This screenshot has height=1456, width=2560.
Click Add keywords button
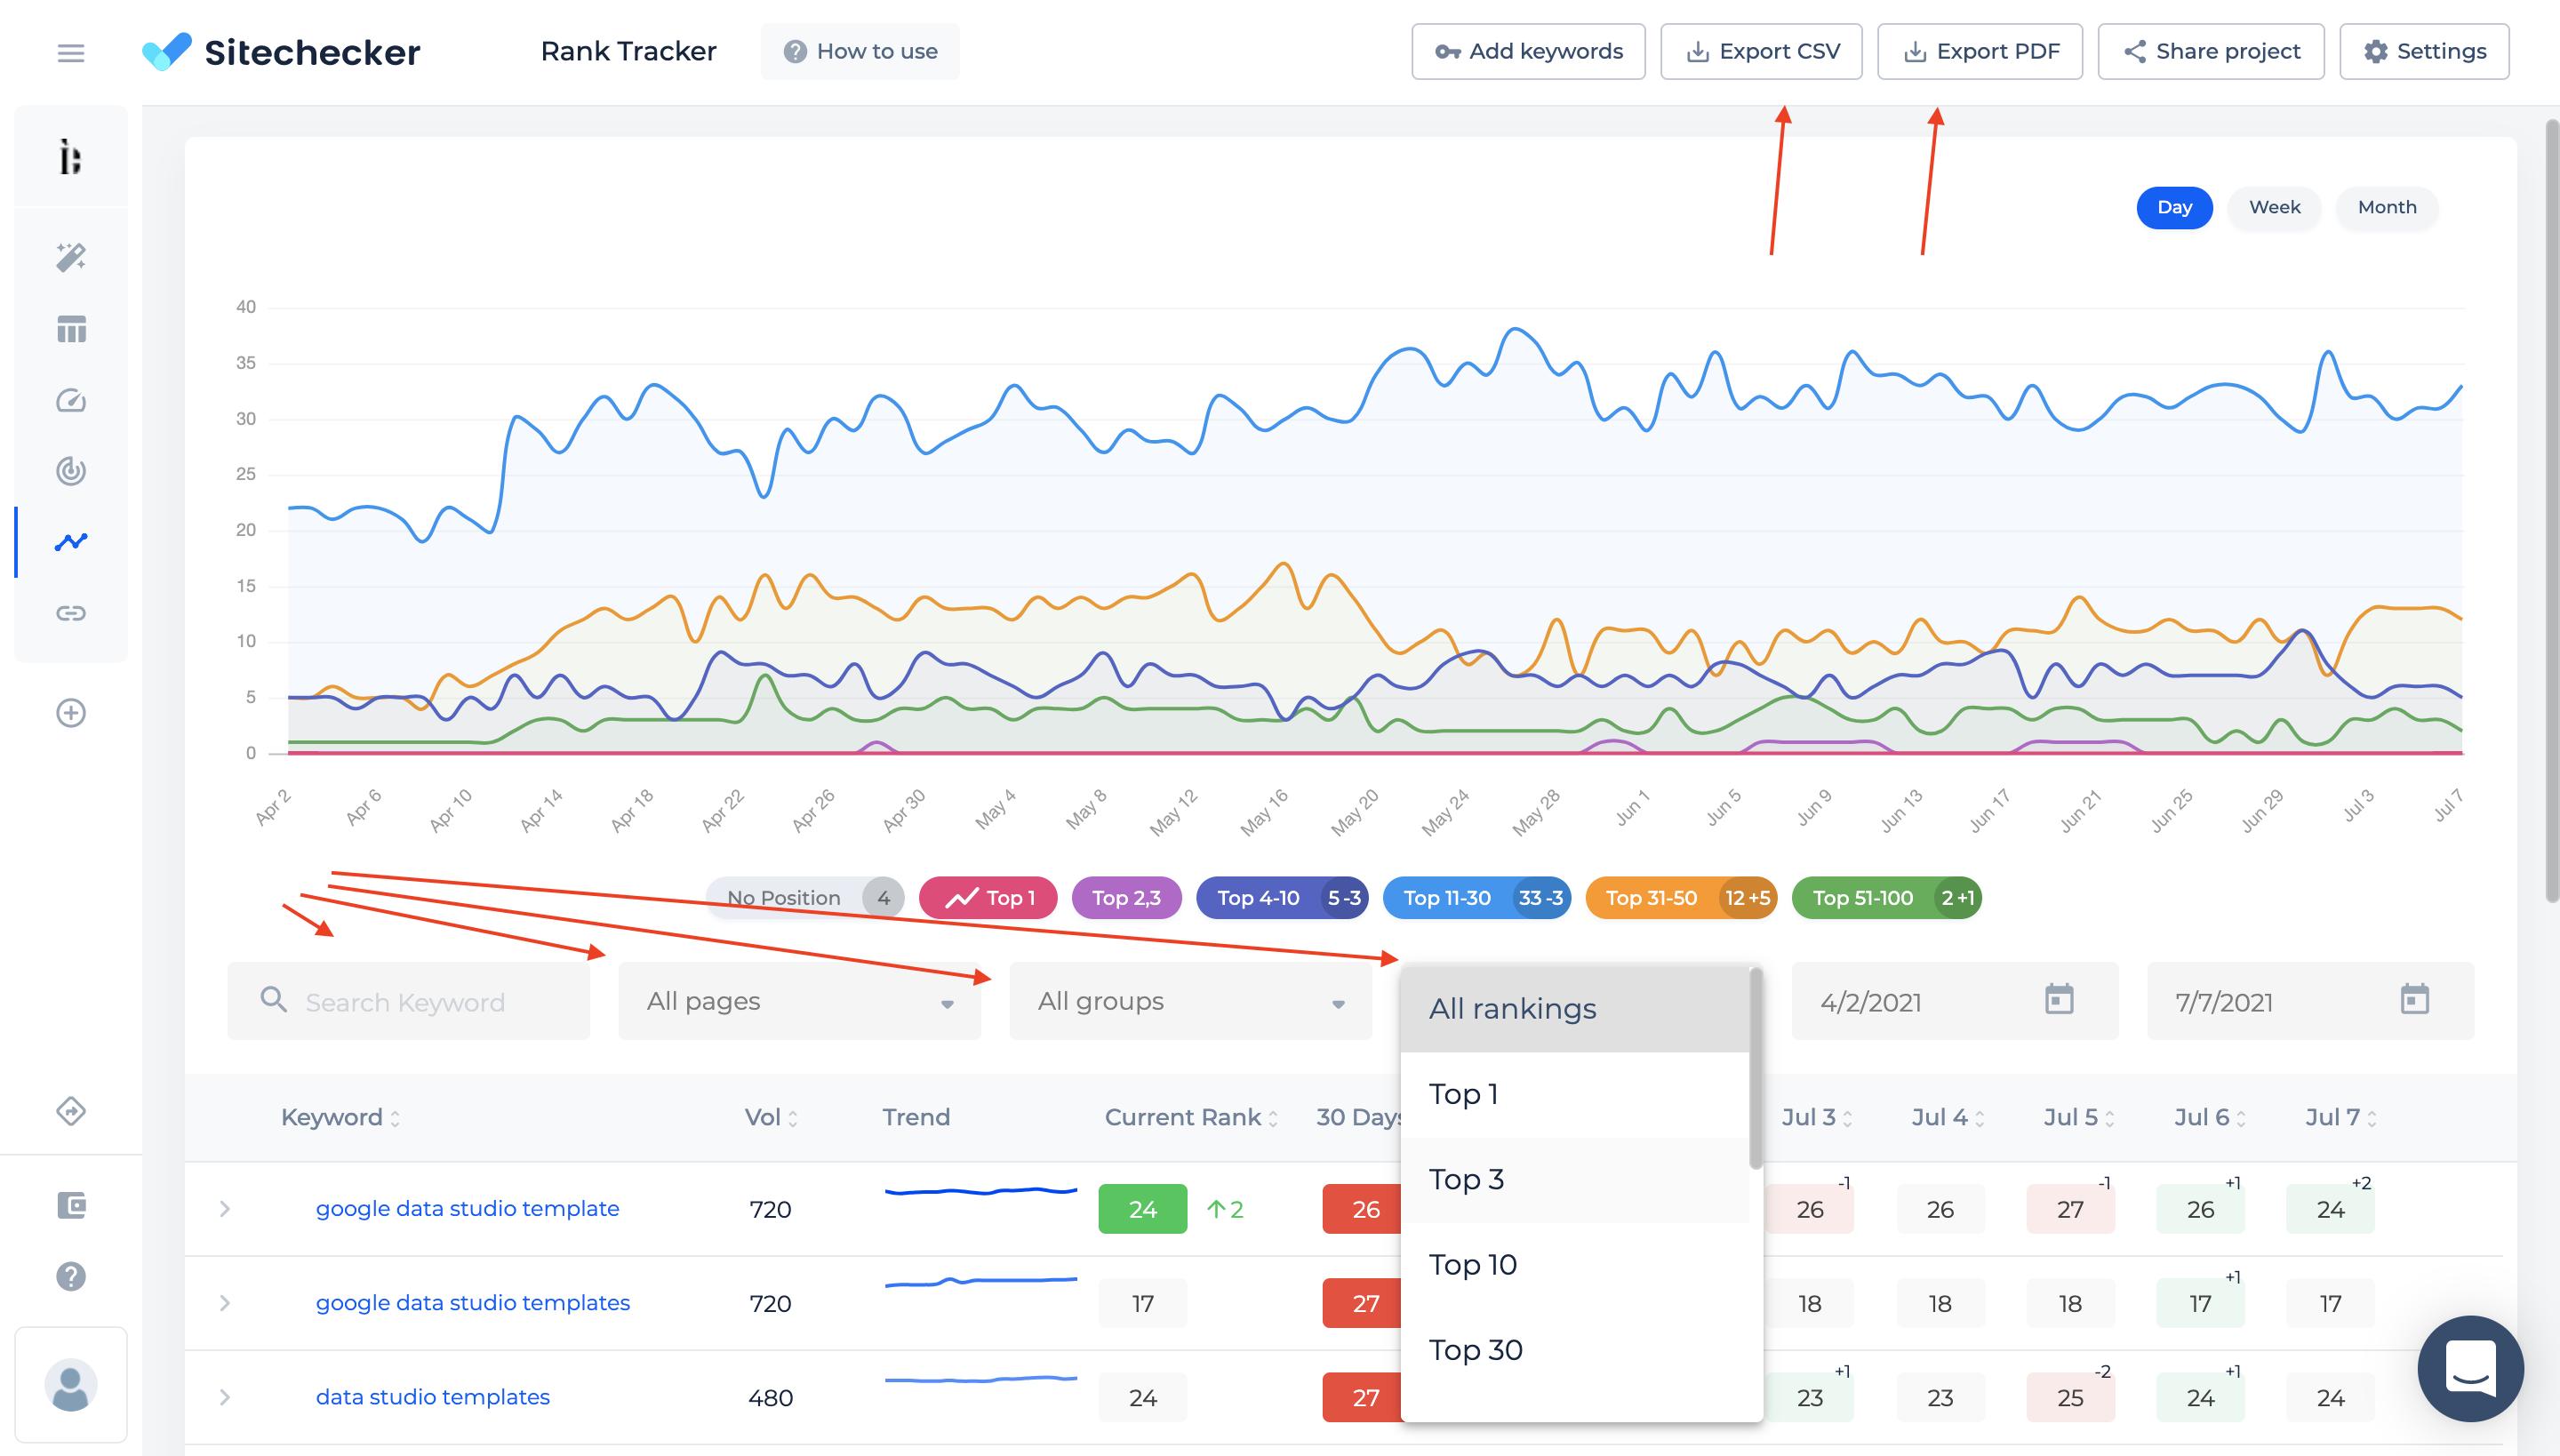(x=1528, y=51)
